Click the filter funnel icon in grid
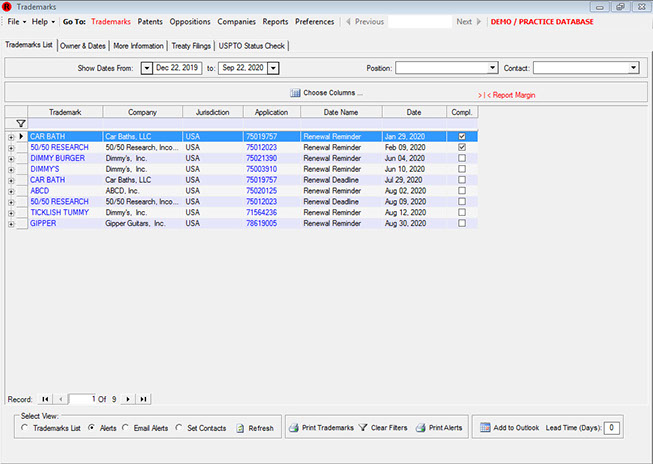653x464 pixels. tap(20, 124)
